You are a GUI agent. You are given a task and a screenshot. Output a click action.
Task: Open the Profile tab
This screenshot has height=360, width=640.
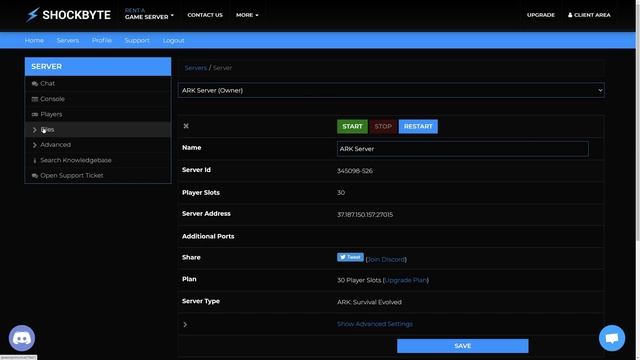coord(102,40)
